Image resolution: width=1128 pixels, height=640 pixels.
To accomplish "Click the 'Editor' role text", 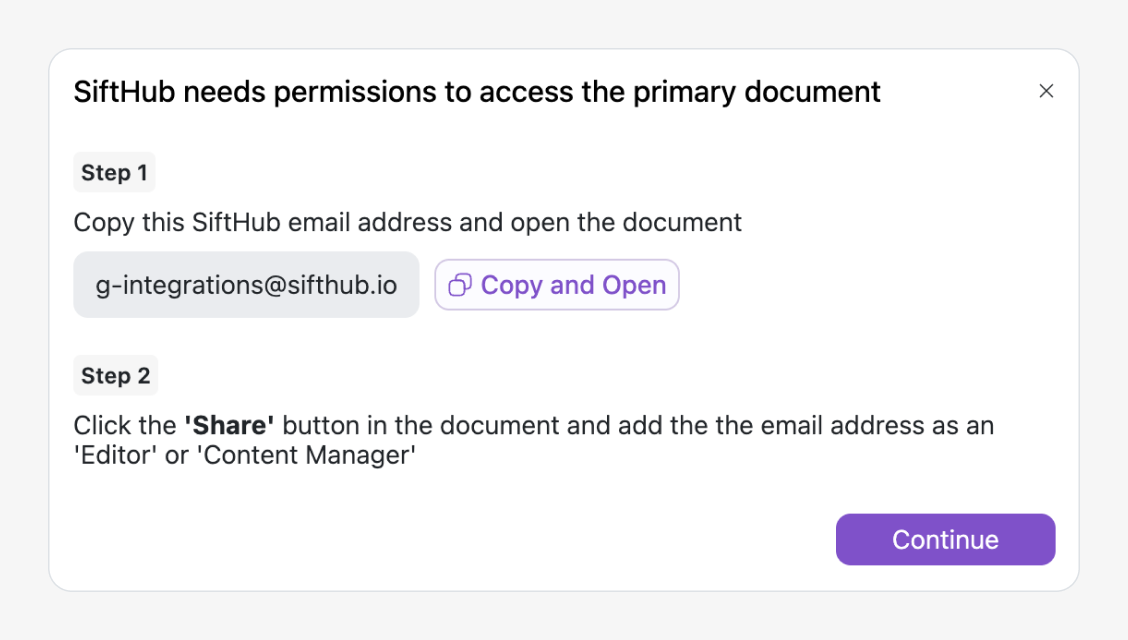I will (x=112, y=457).
